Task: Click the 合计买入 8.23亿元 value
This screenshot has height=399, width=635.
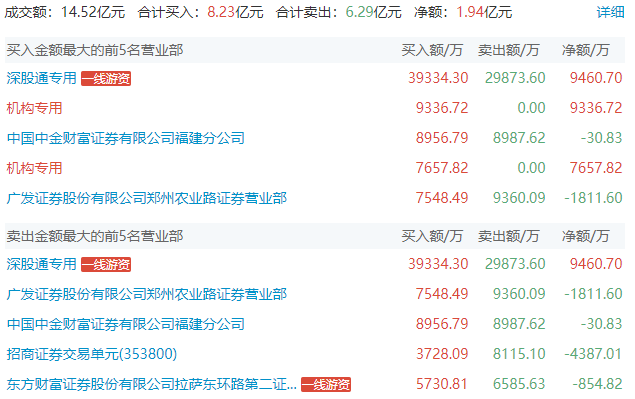Action: [x=200, y=12]
